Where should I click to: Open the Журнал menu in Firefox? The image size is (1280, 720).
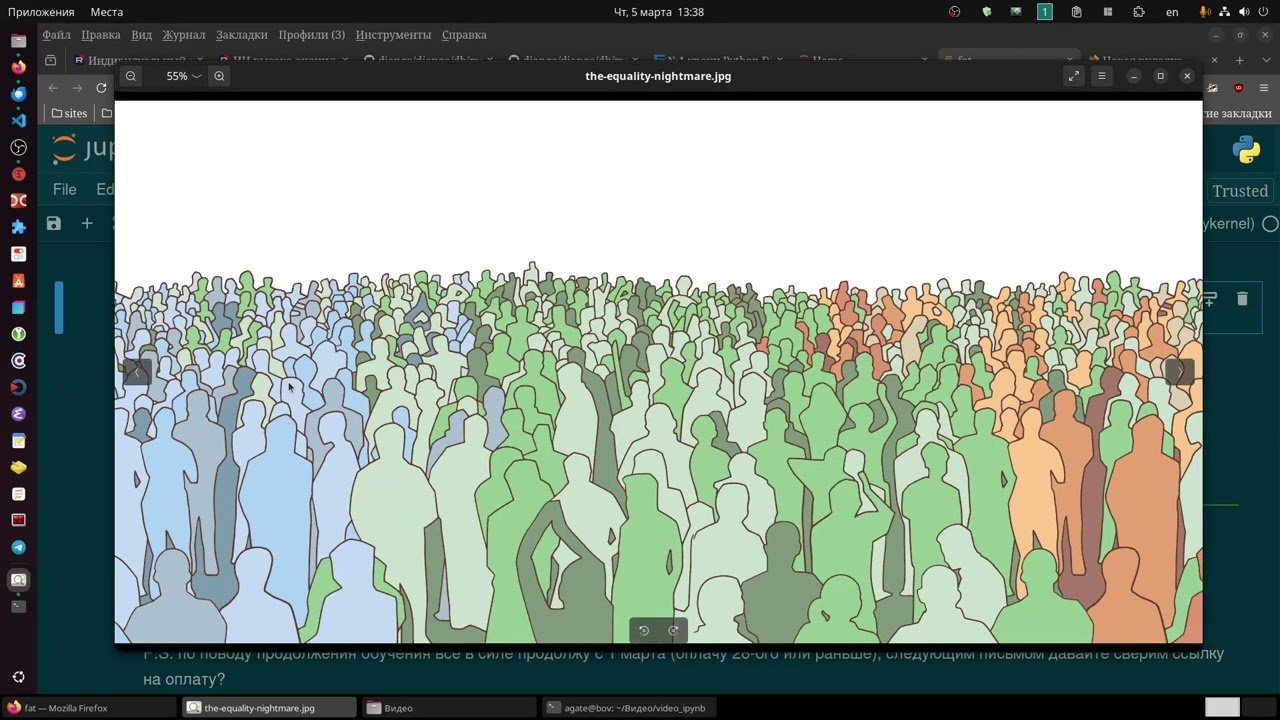184,35
